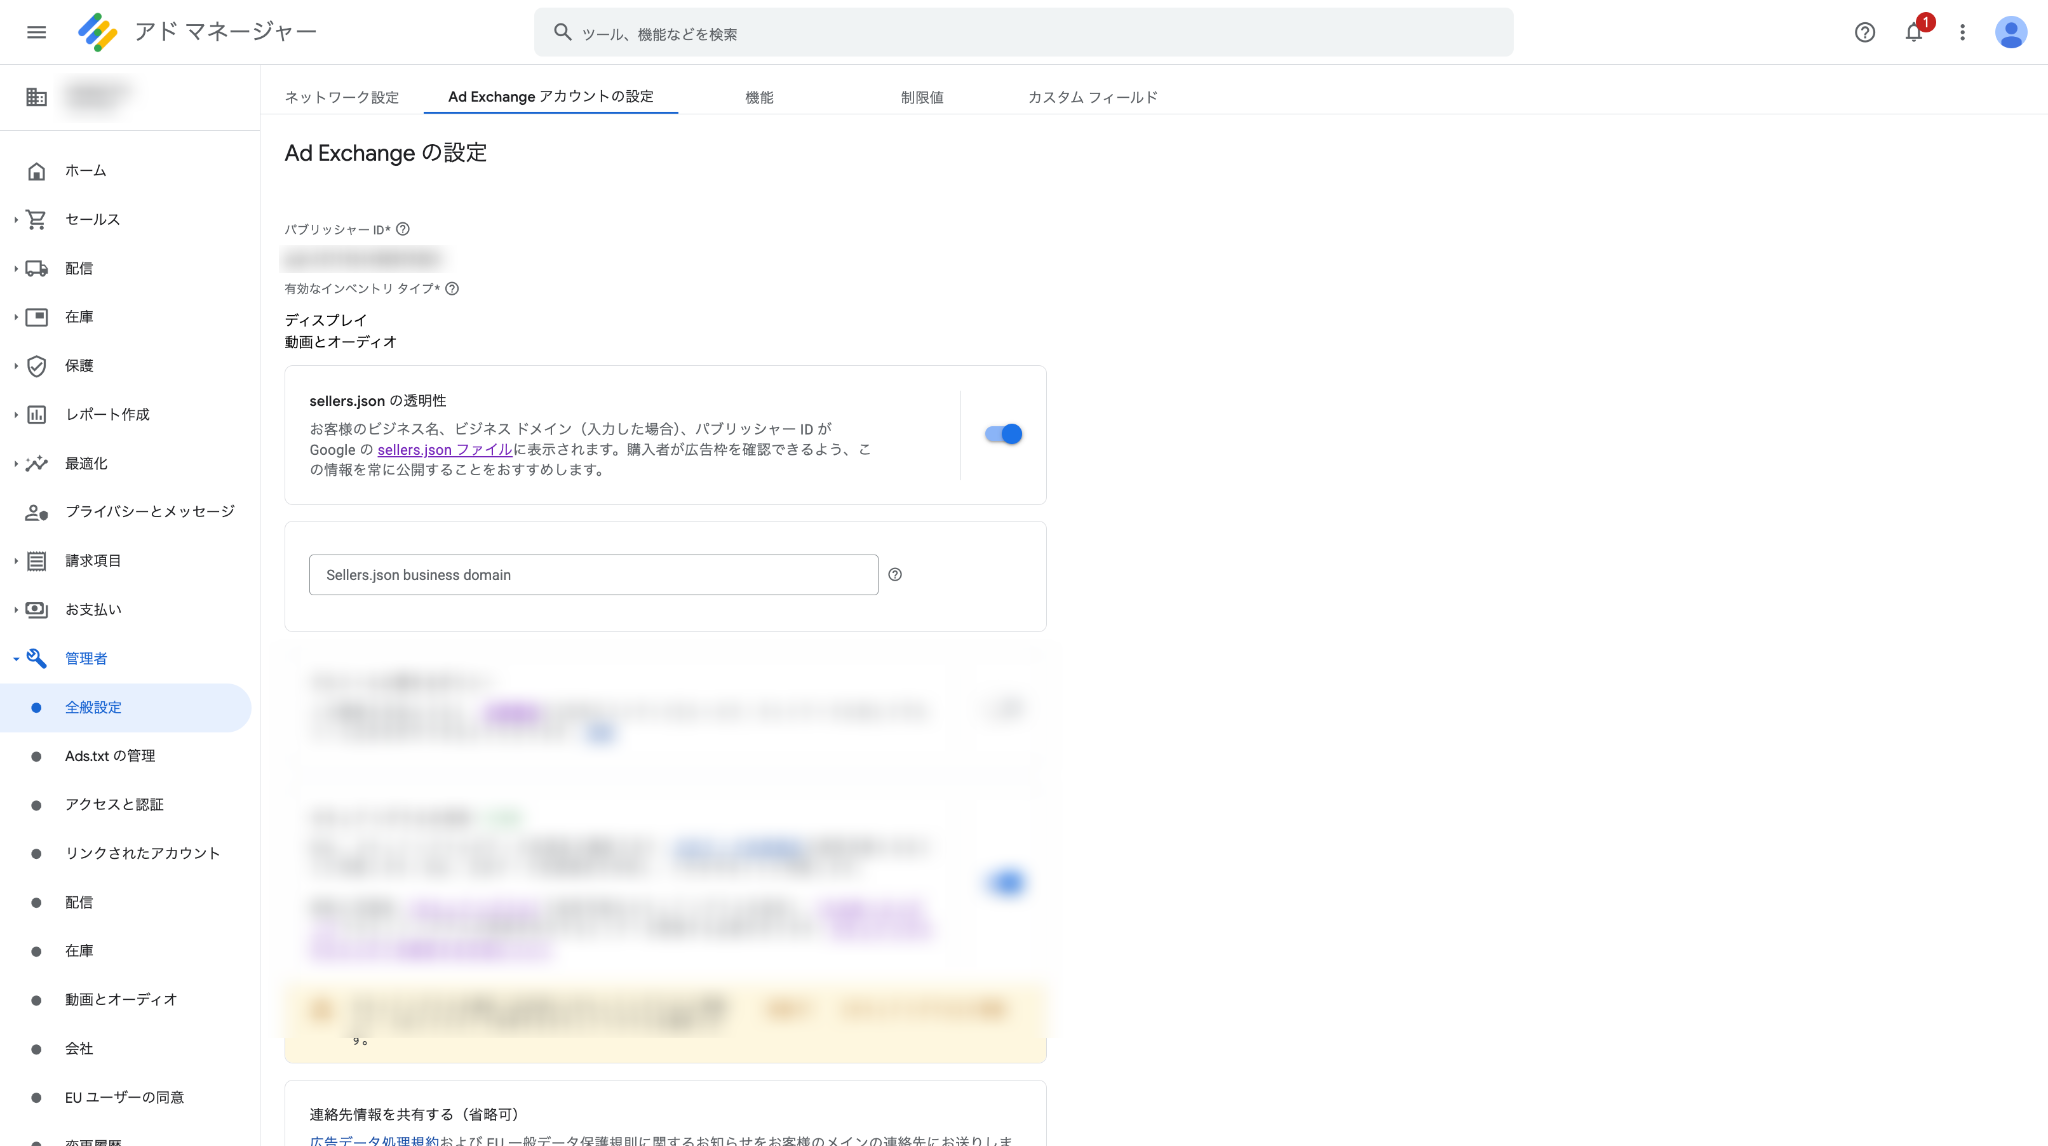This screenshot has height=1146, width=2048.
Task: Open 動画とオーディオ admin submenu item
Action: [x=121, y=1000]
